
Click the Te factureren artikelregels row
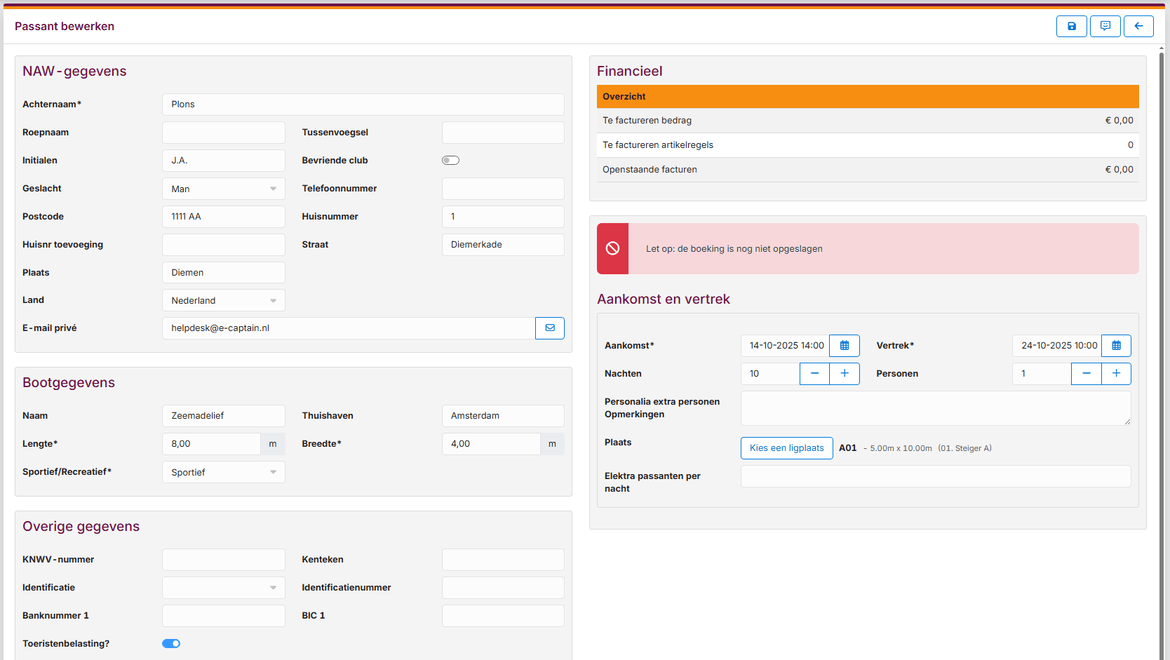point(867,144)
